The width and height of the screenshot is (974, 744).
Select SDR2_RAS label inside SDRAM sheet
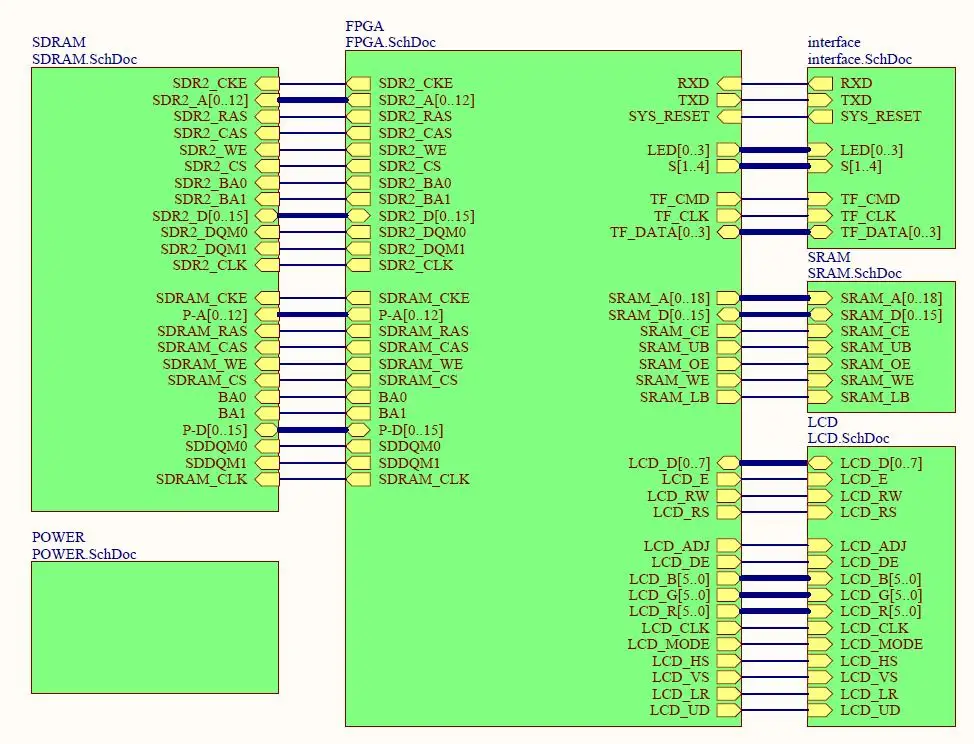click(210, 116)
